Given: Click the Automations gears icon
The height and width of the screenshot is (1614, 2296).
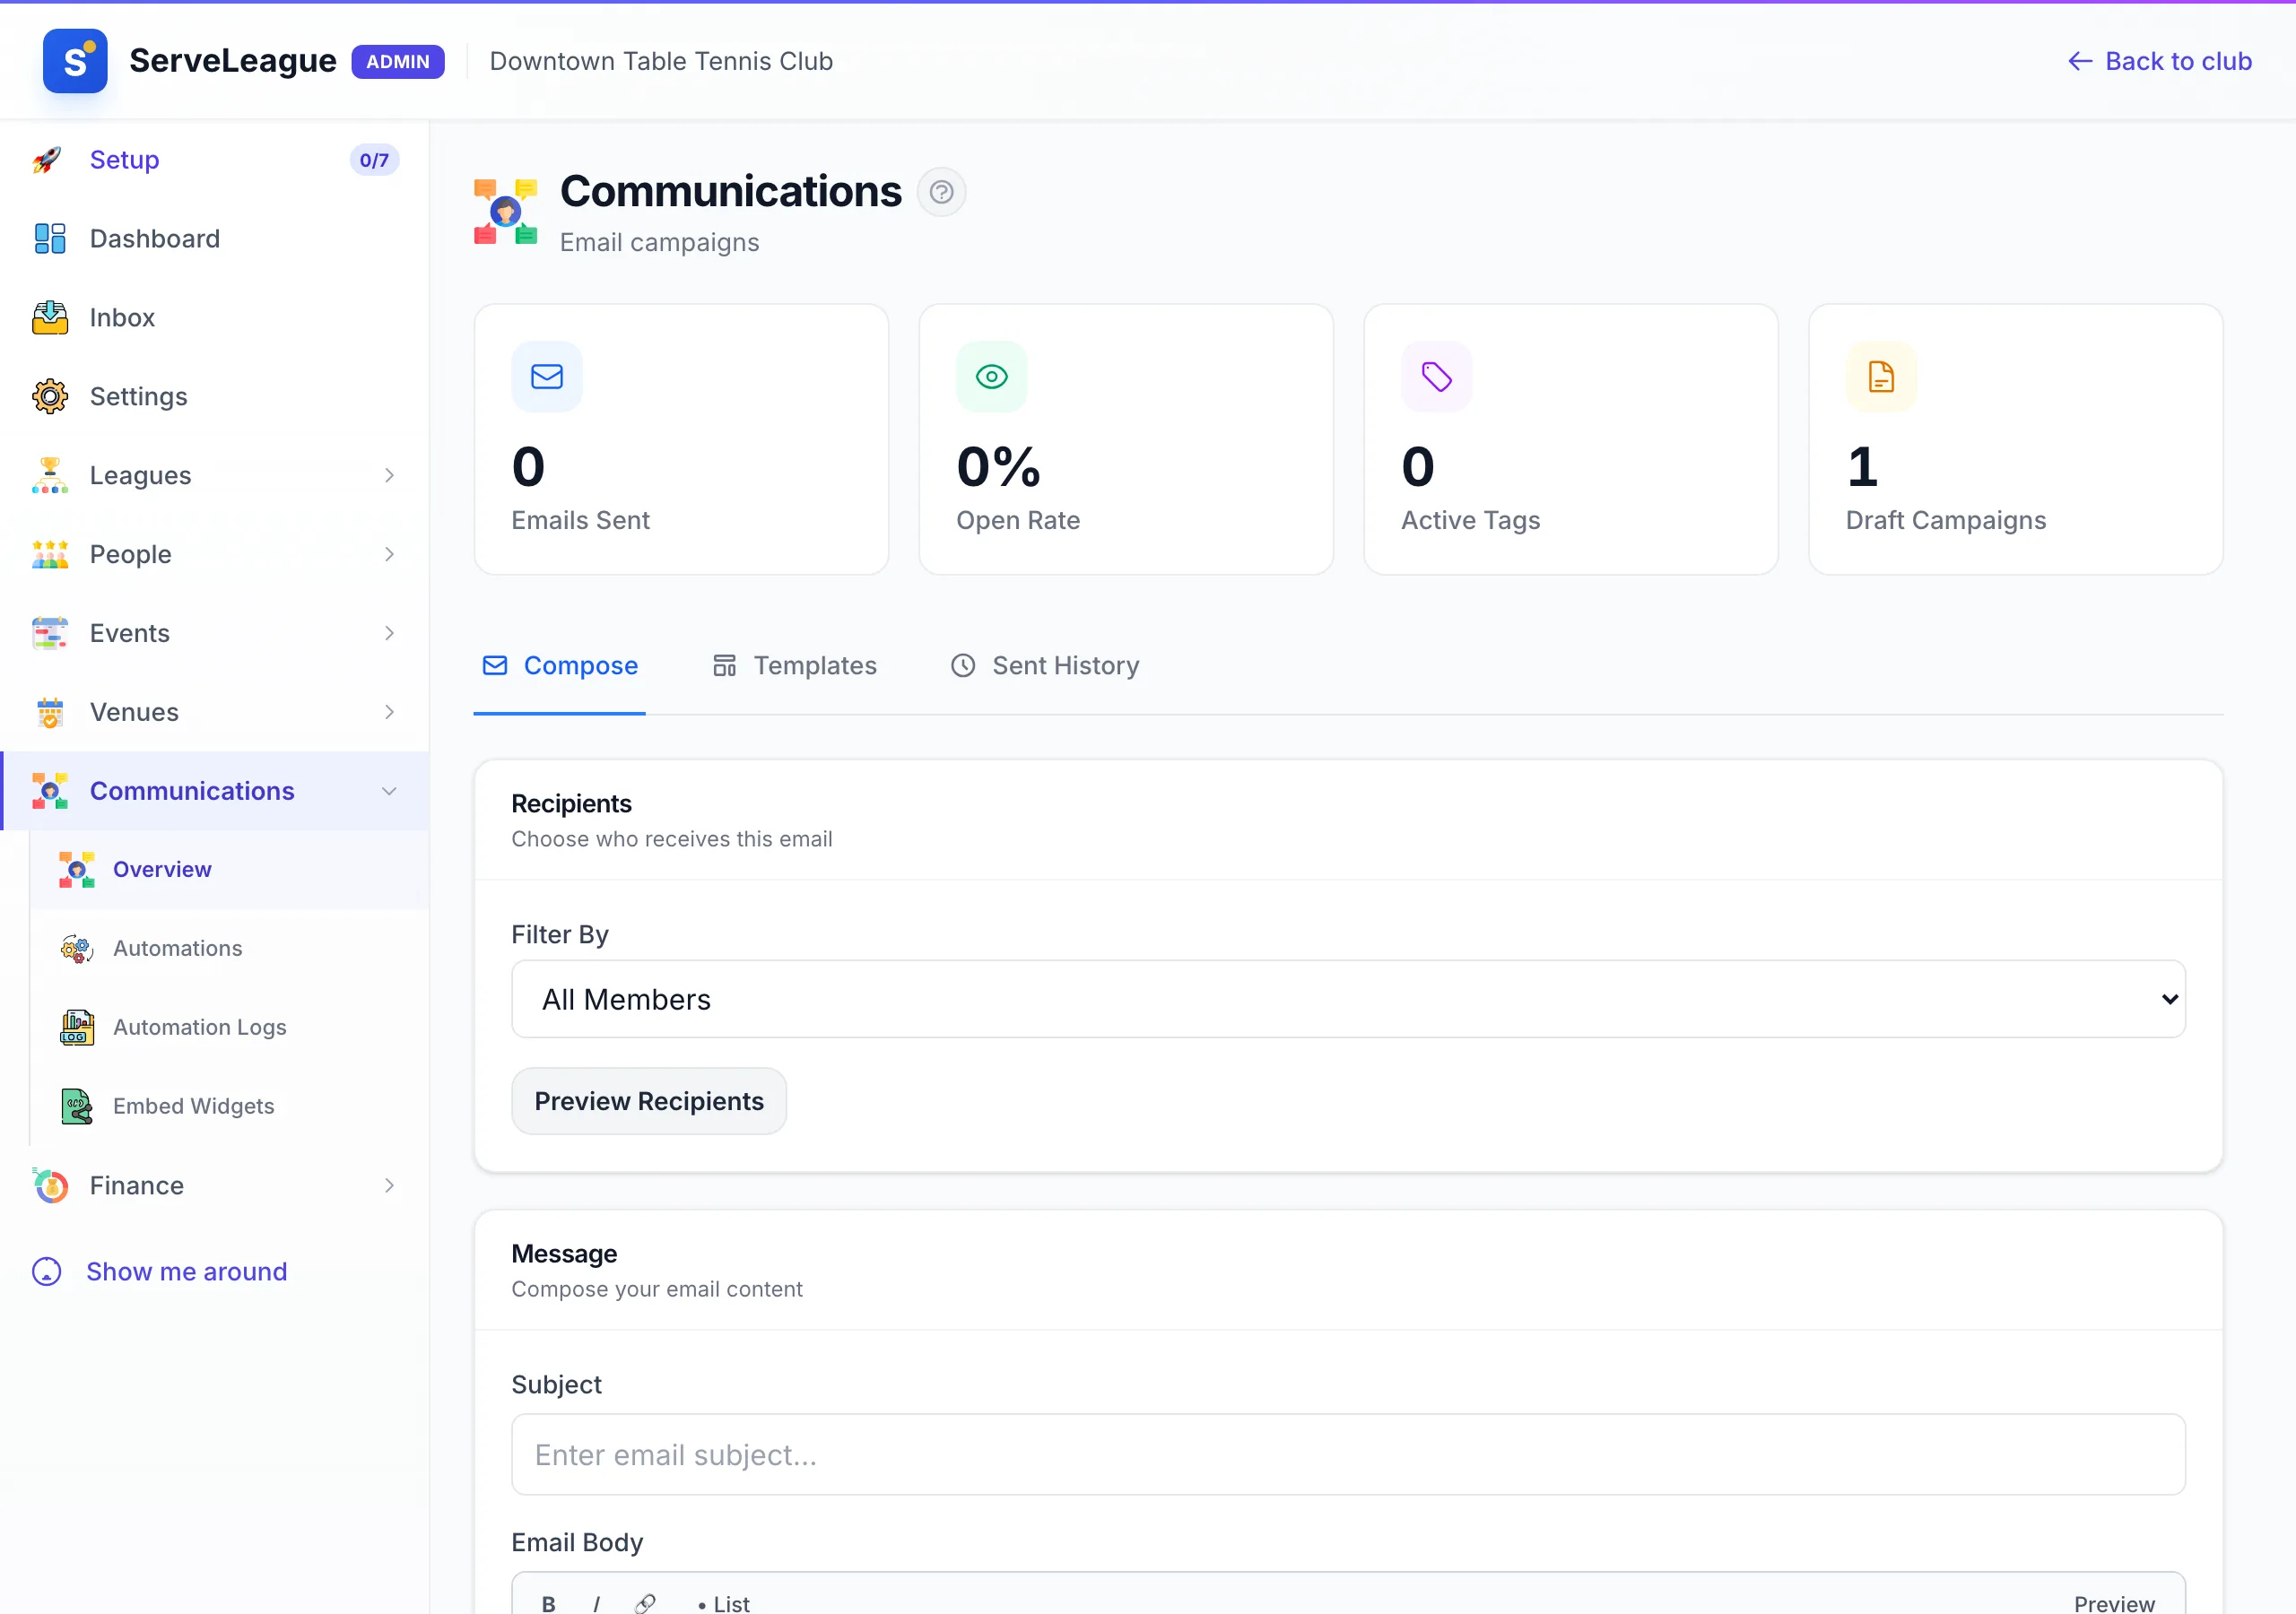Looking at the screenshot, I should click(x=76, y=949).
